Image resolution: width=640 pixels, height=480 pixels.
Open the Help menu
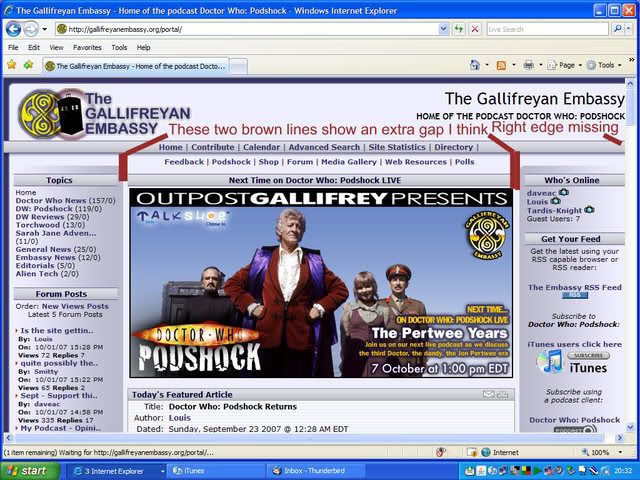tap(143, 47)
